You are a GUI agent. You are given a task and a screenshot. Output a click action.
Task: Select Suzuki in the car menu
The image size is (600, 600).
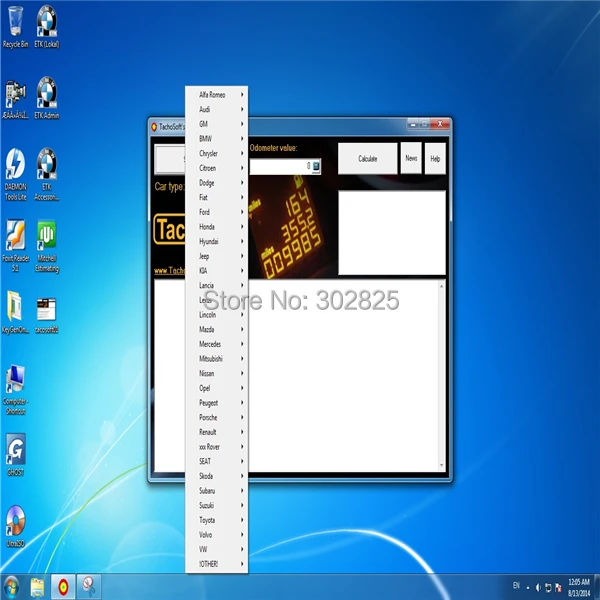(217, 505)
